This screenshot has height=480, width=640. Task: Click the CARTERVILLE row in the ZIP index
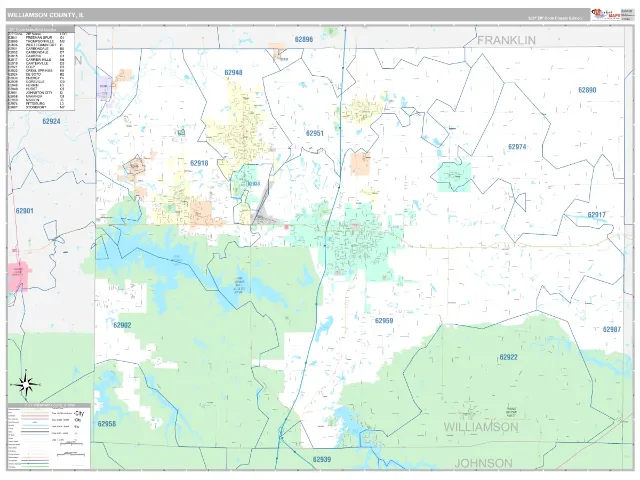point(36,63)
